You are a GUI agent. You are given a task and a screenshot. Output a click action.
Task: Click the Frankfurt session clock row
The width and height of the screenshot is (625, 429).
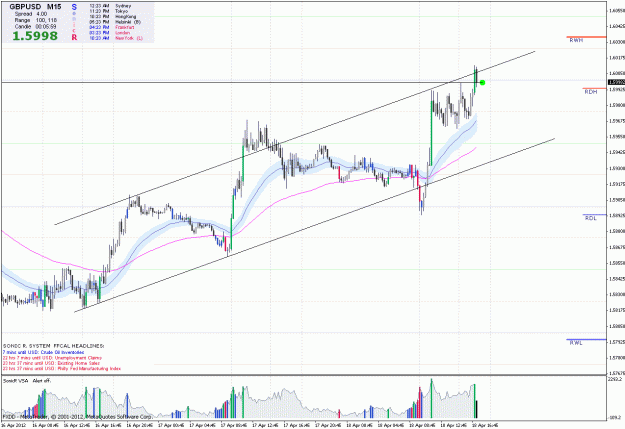pyautogui.click(x=112, y=27)
